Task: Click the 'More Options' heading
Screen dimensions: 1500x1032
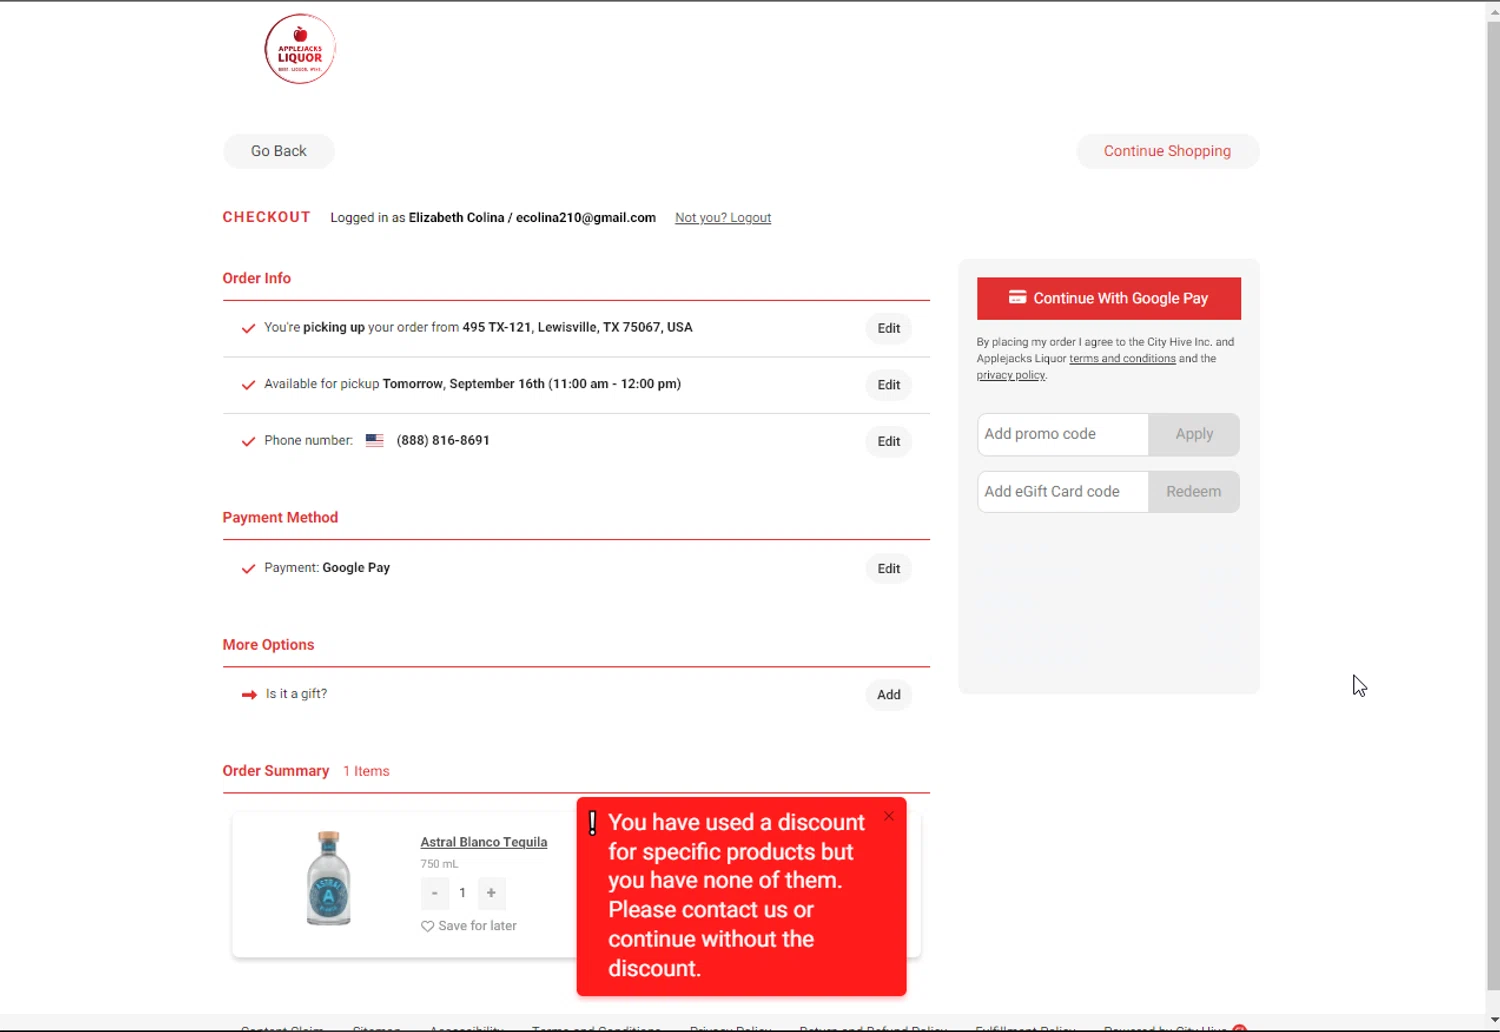Action: [268, 645]
